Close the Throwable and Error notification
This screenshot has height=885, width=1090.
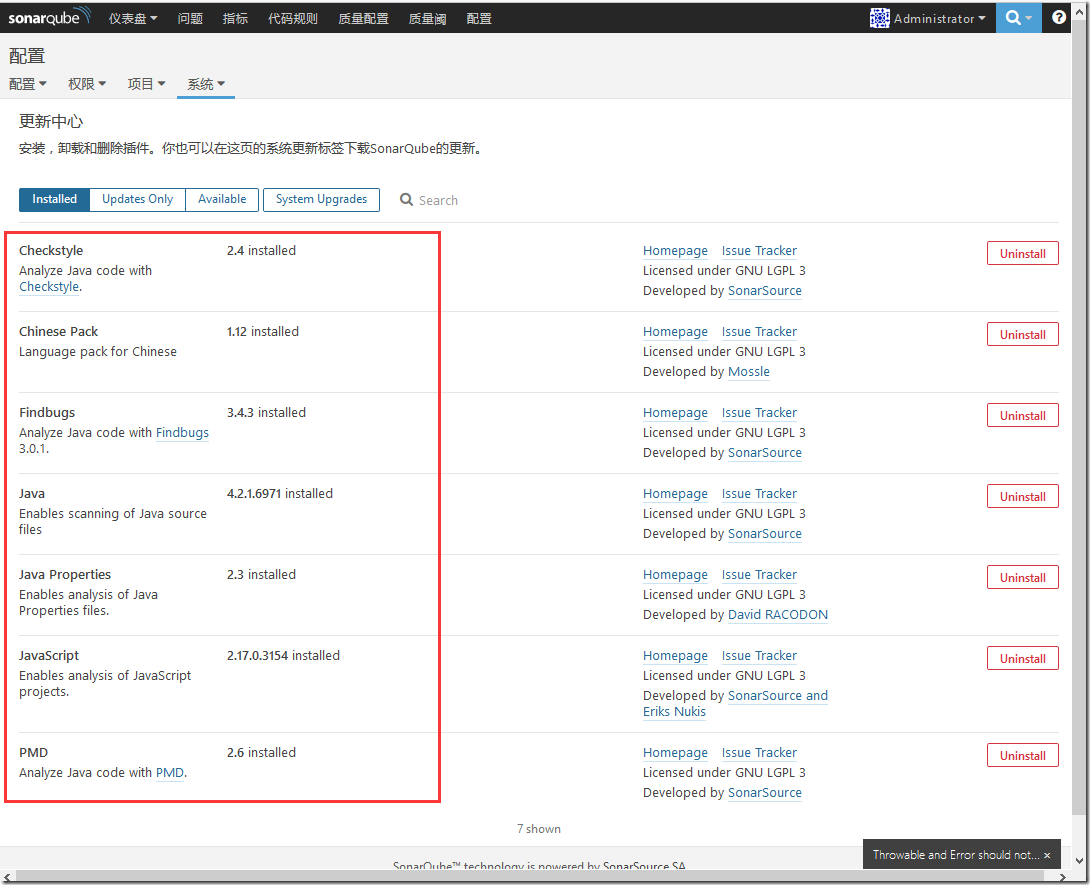click(1047, 856)
